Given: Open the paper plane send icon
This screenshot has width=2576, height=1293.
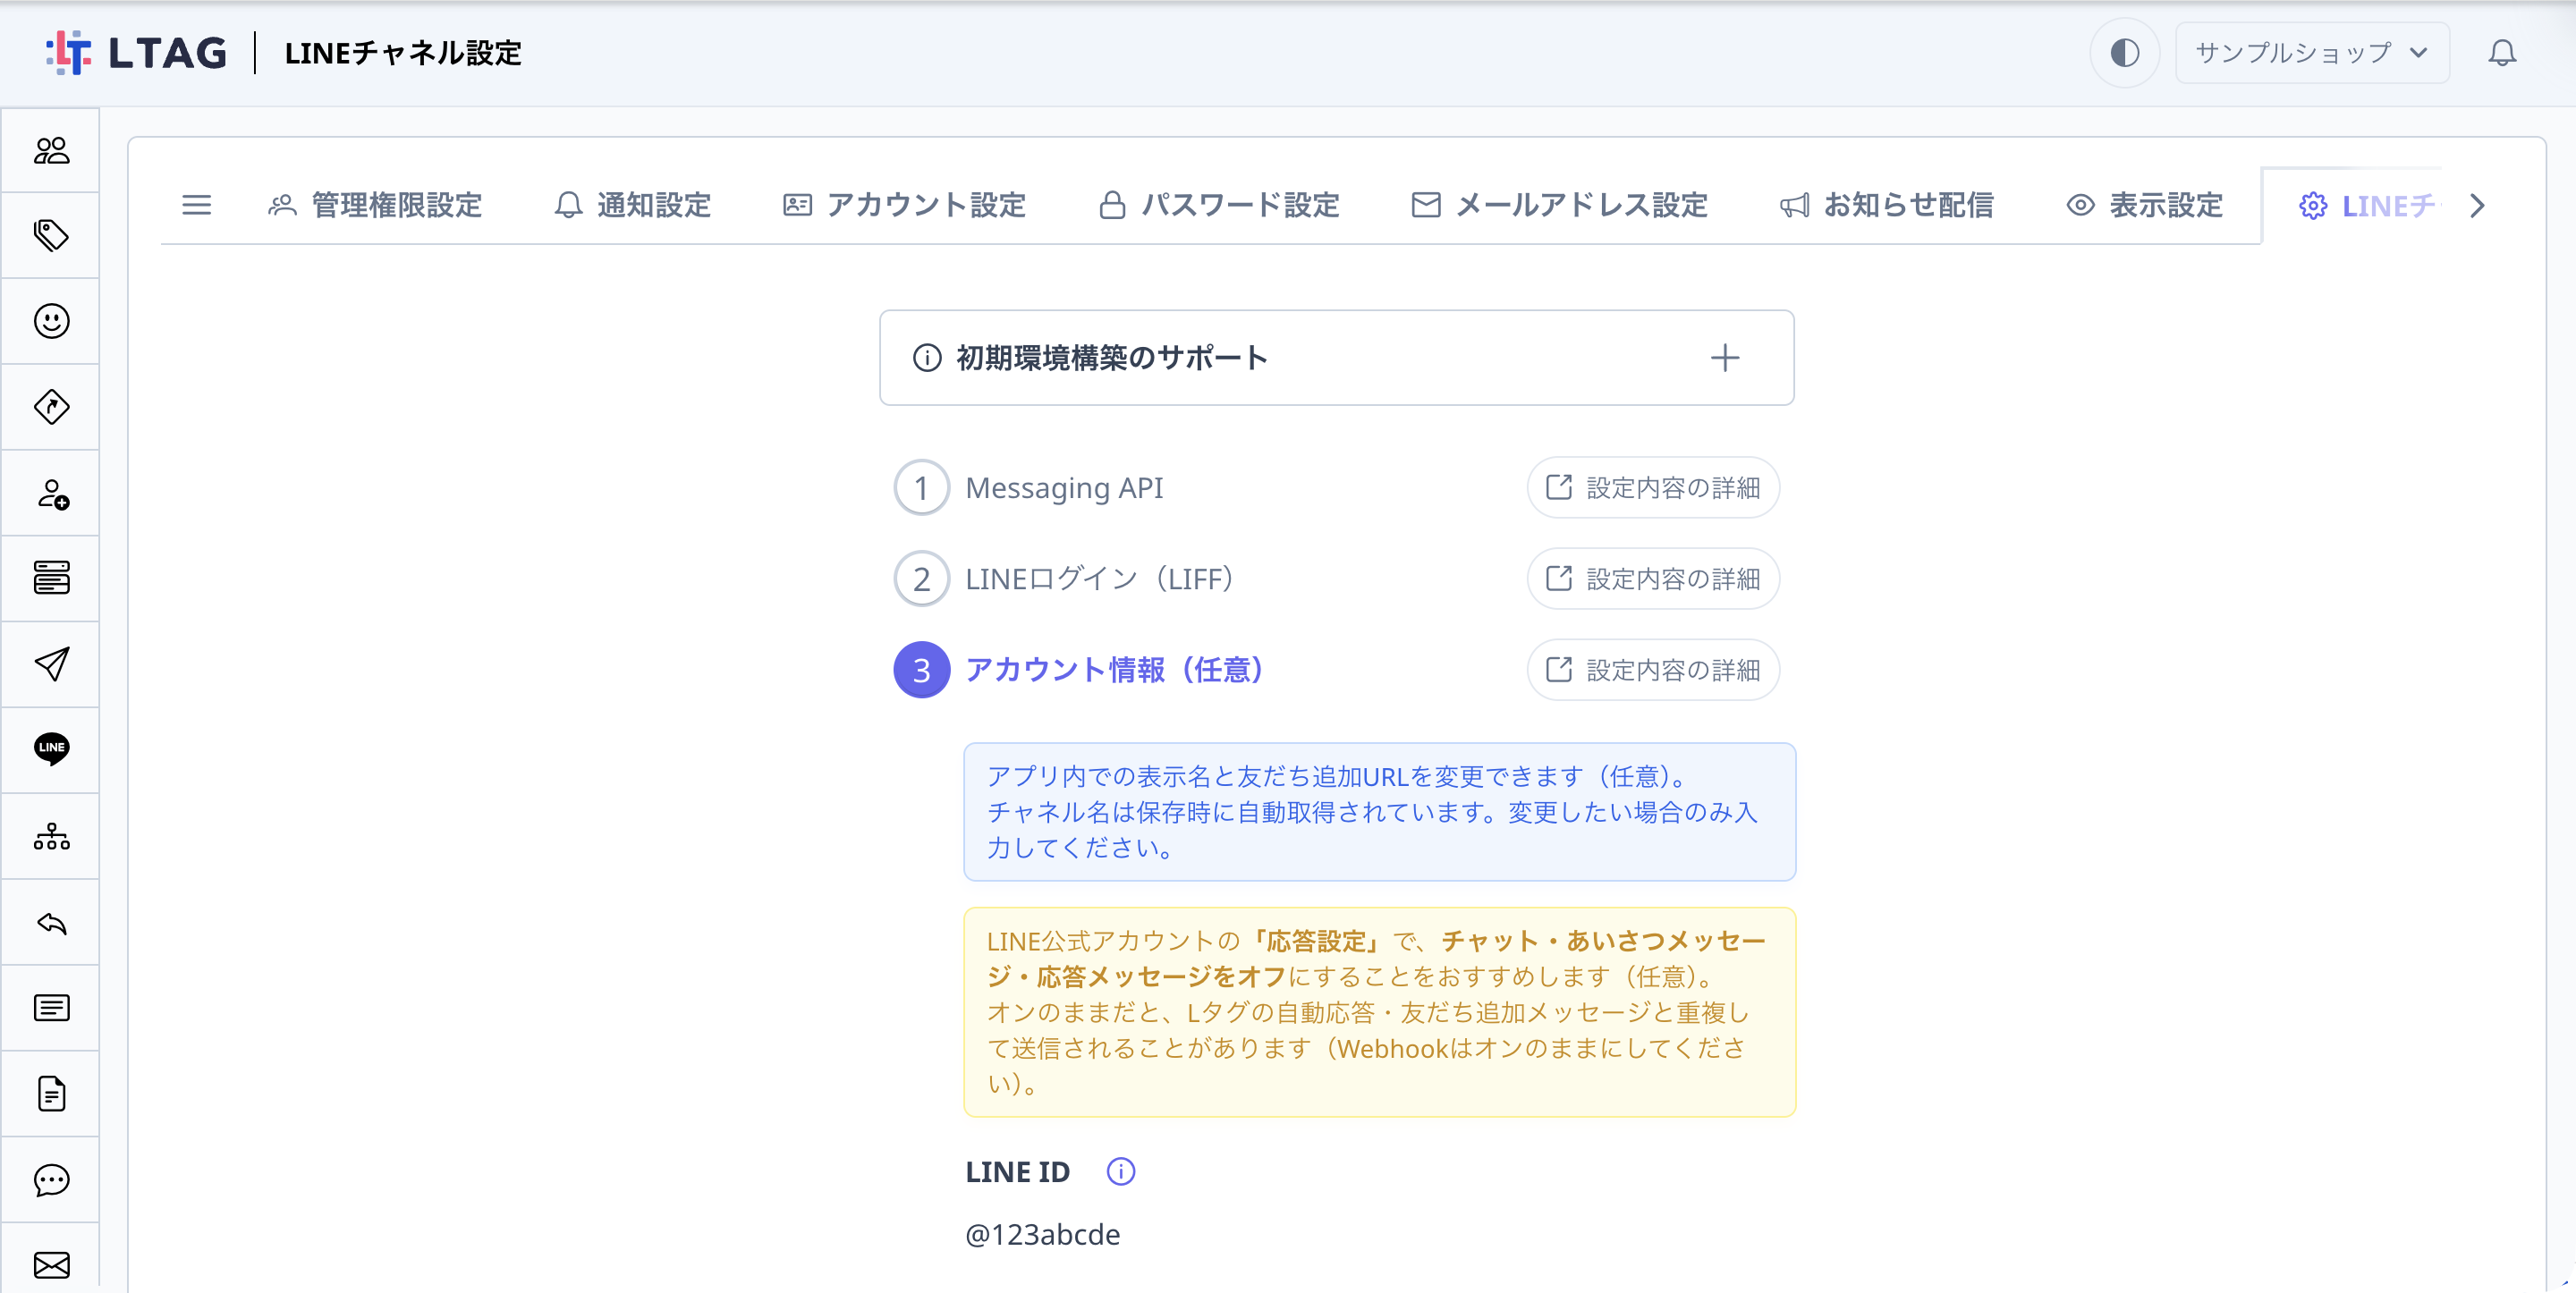Looking at the screenshot, I should pyautogui.click(x=51, y=664).
